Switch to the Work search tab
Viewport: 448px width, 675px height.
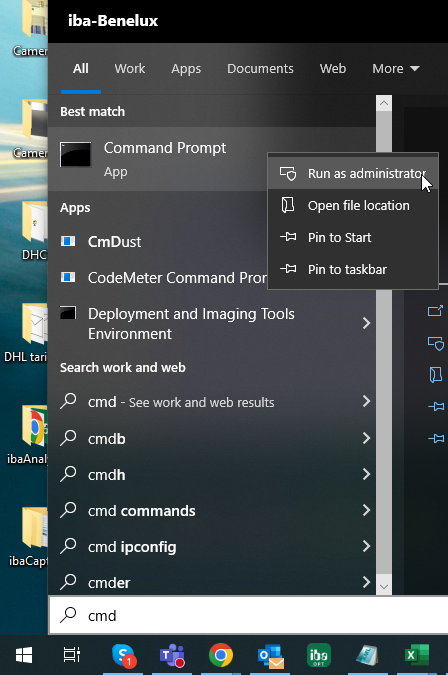click(130, 68)
